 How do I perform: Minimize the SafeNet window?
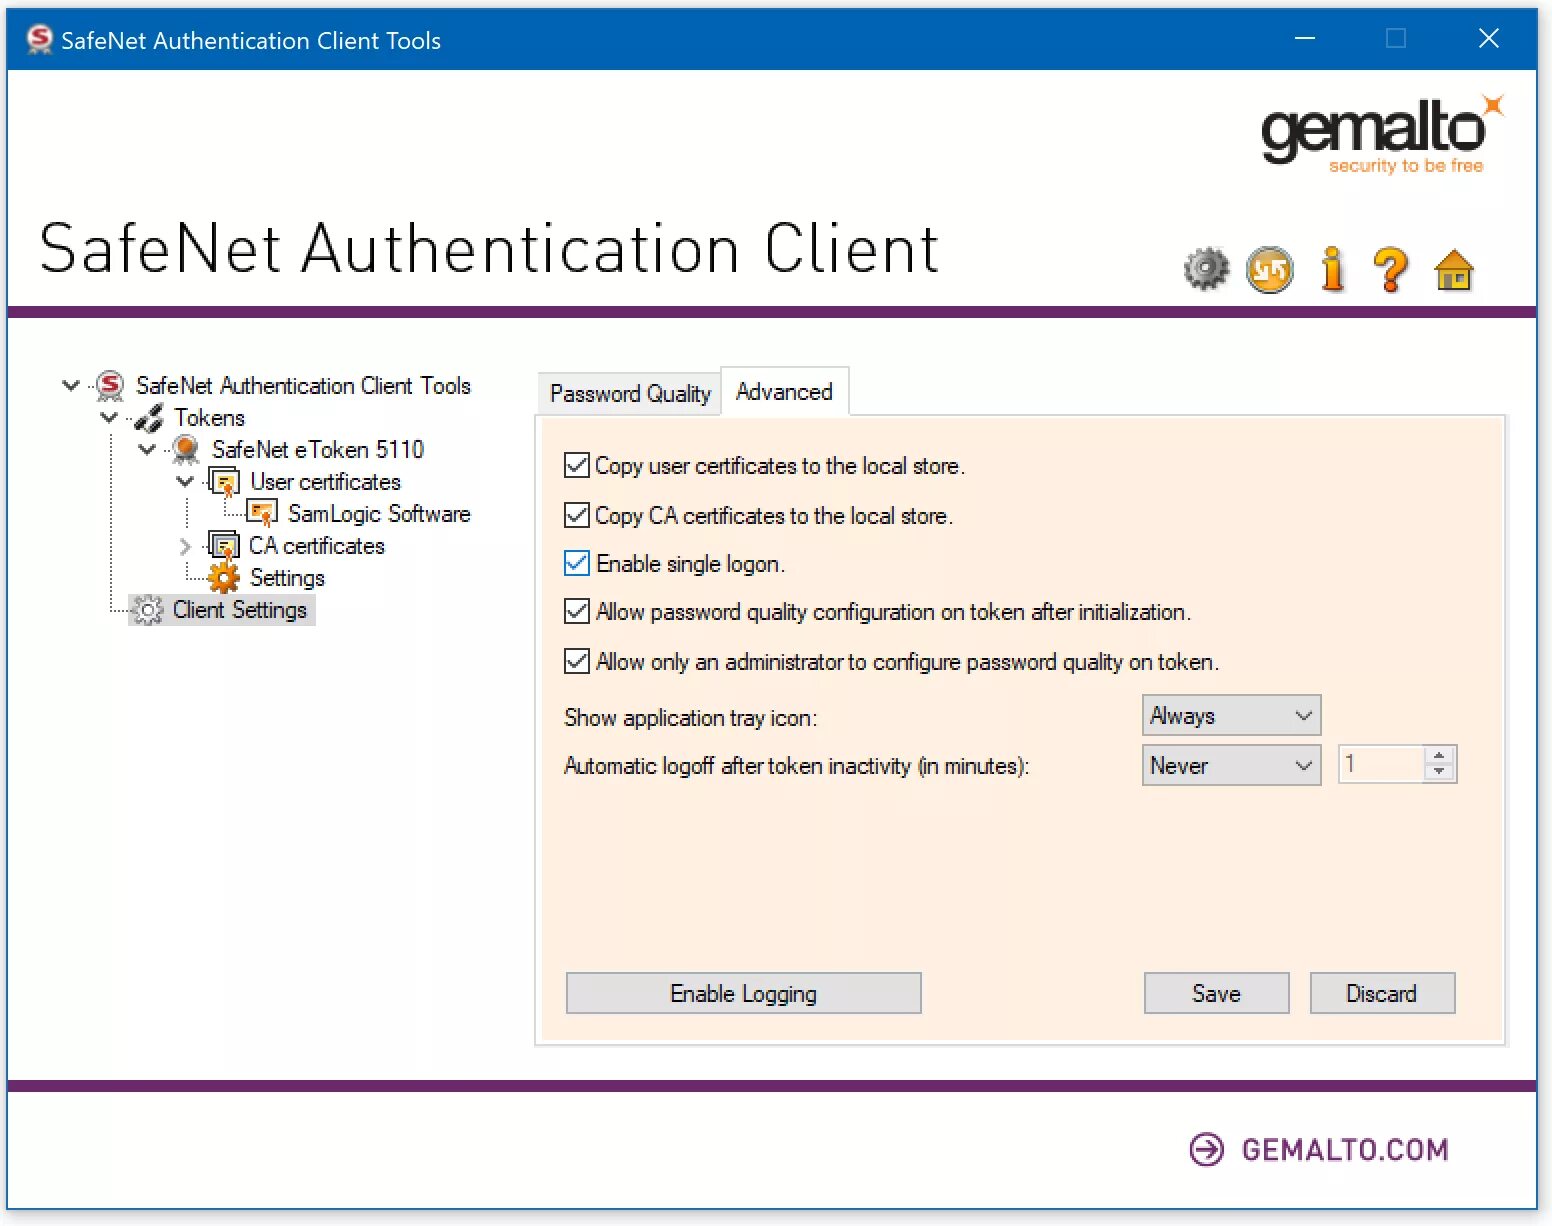[x=1304, y=39]
